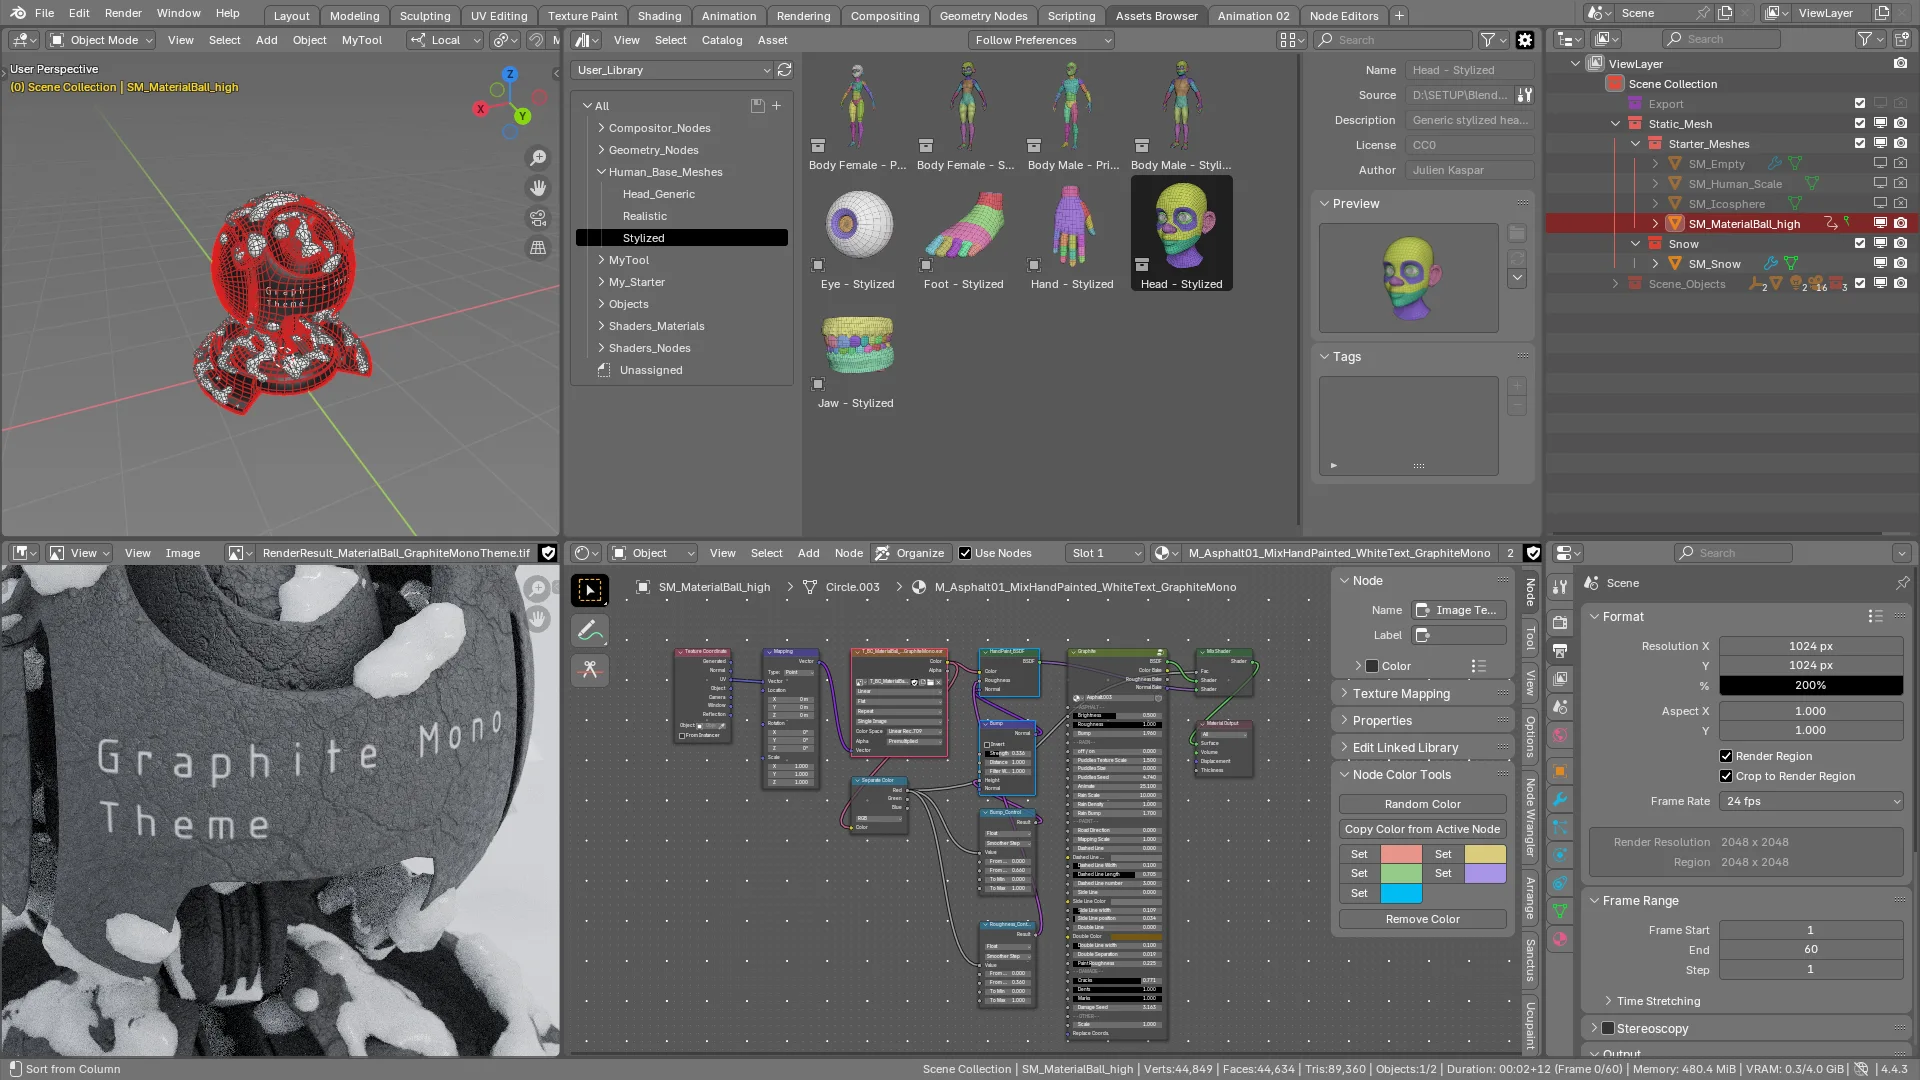Open the Object Data green mesh tab
Viewport: 1920px width, 1080px height.
click(x=1560, y=911)
